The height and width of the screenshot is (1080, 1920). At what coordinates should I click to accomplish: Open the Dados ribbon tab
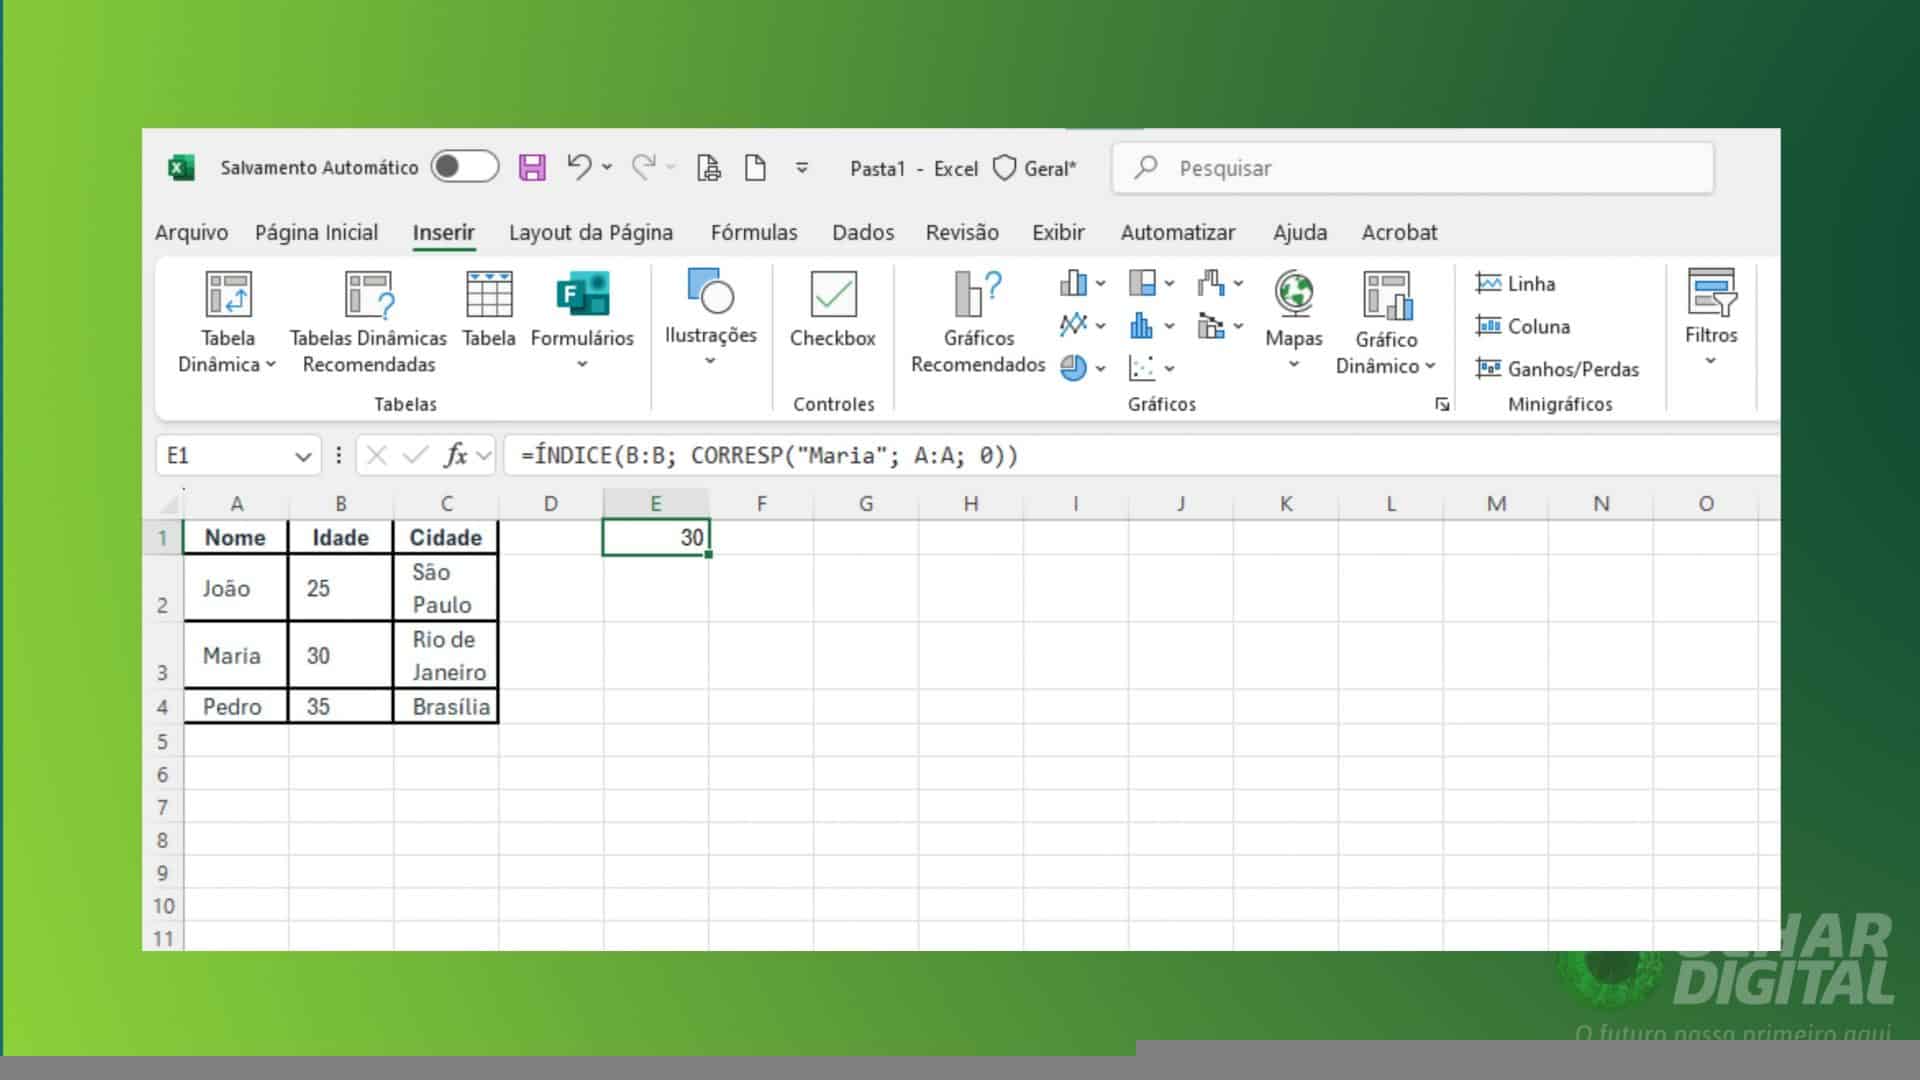(862, 232)
